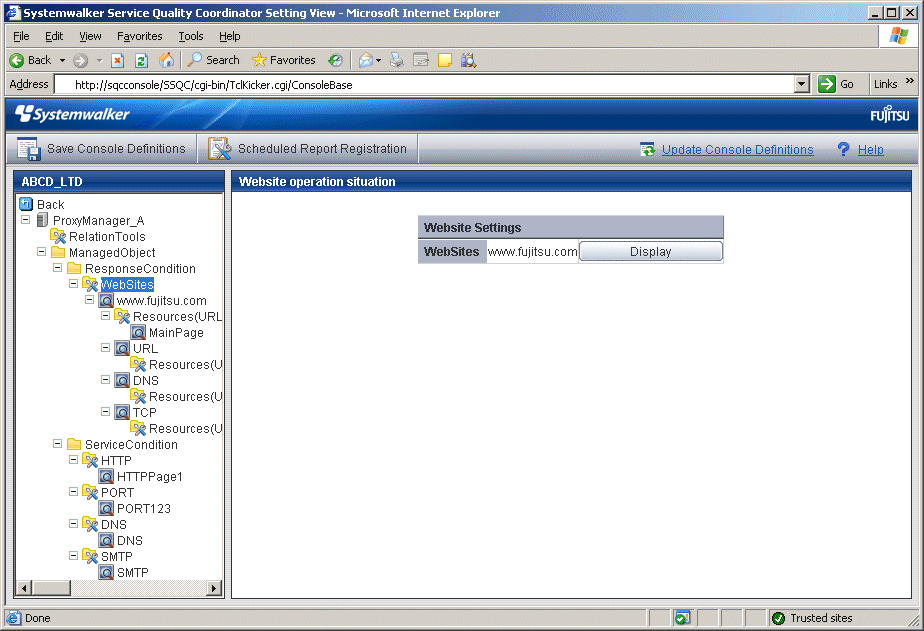Screen dimensions: 924x631
Task: Click the Stop loading icon
Action: (118, 60)
